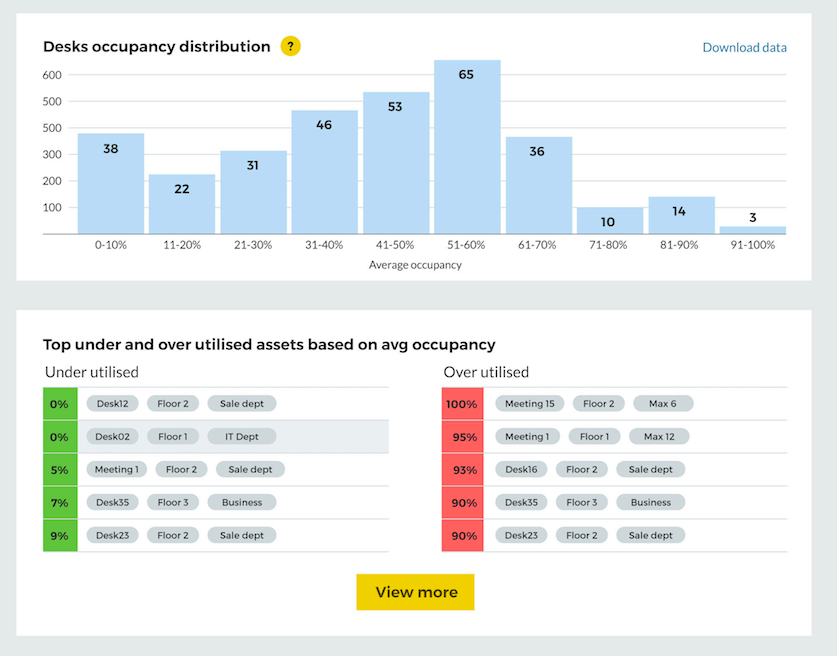Click the 100% red badge in Over utilised
This screenshot has width=837, height=656.
tap(462, 403)
